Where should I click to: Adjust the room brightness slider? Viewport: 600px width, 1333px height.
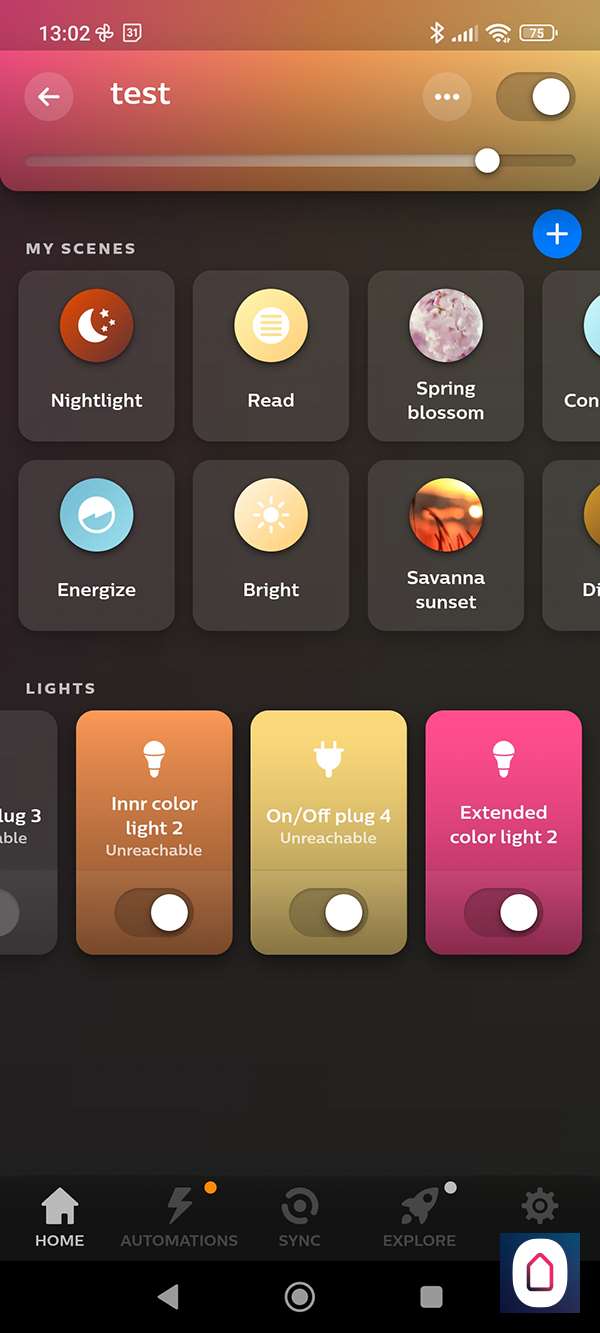tap(300, 160)
